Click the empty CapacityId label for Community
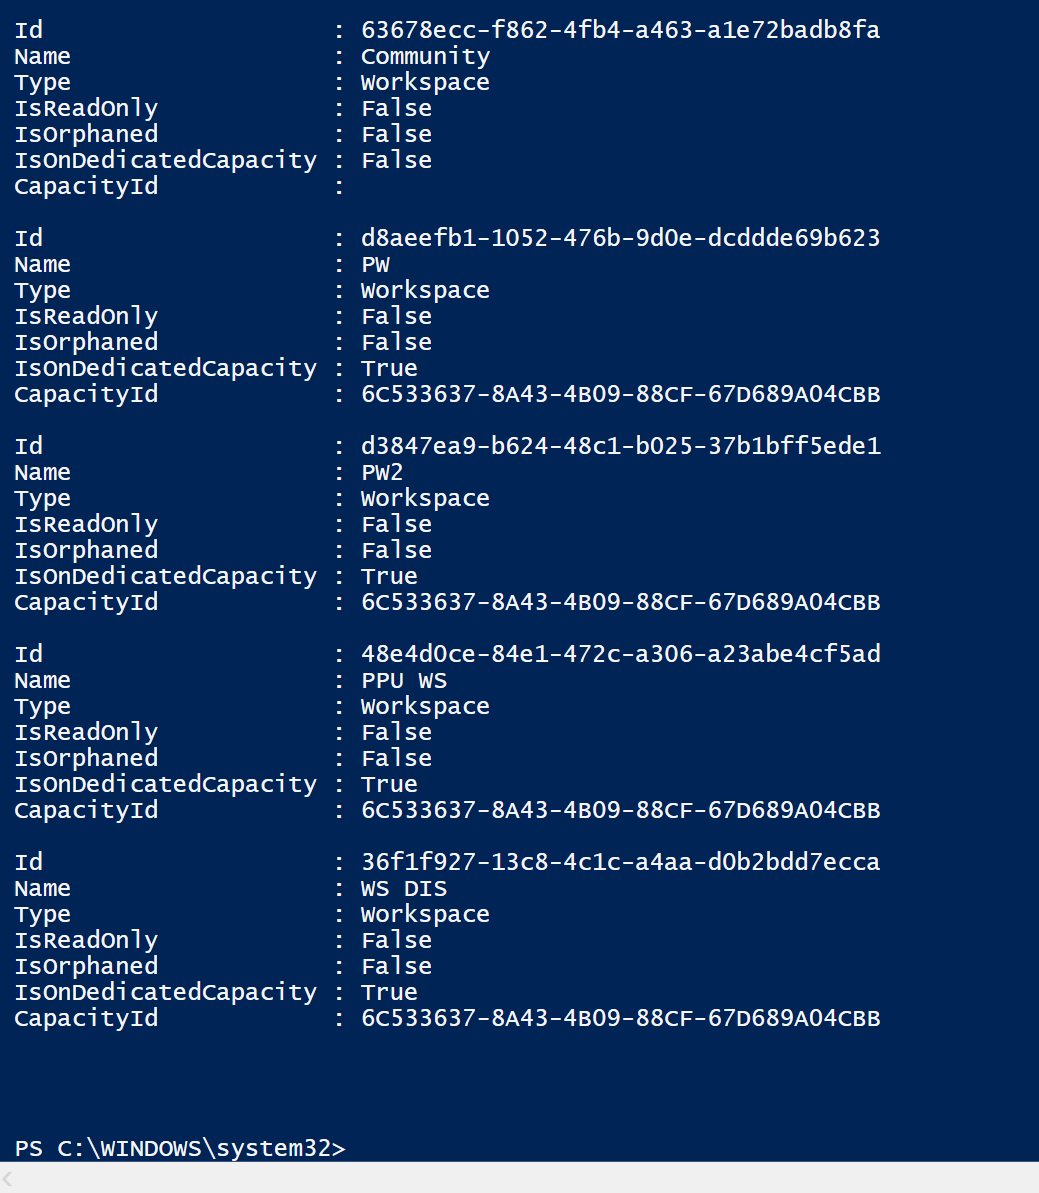1039x1193 pixels. [x=86, y=186]
